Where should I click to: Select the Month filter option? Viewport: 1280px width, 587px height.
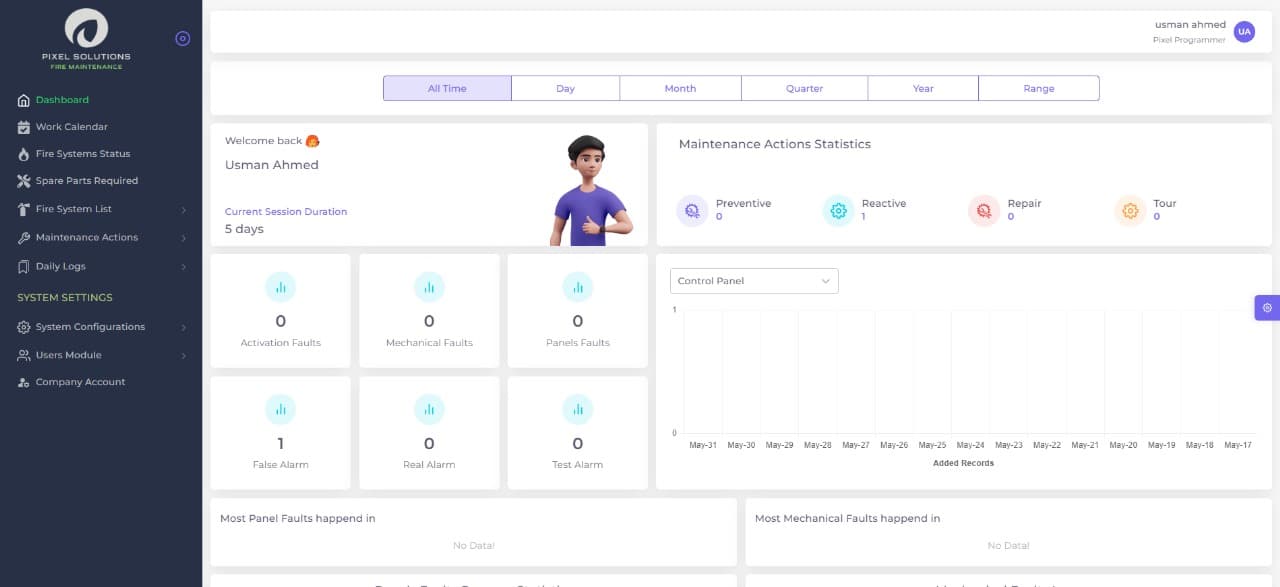(x=680, y=89)
